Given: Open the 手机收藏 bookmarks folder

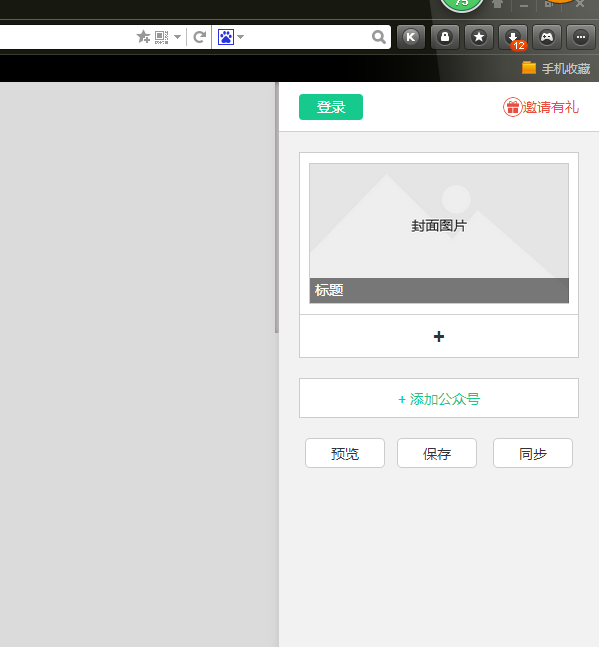Looking at the screenshot, I should tap(556, 68).
